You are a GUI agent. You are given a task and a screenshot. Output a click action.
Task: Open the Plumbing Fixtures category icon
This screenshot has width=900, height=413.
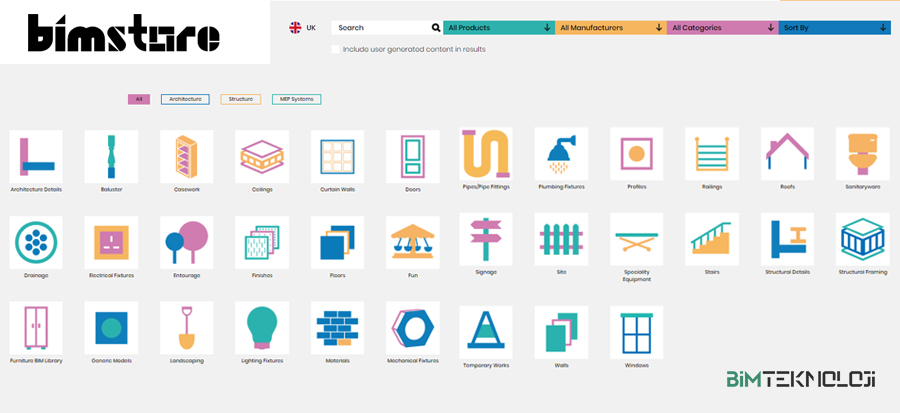[x=561, y=154]
